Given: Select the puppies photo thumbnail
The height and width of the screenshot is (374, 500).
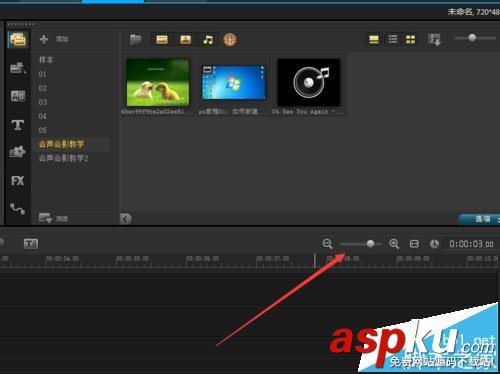Looking at the screenshot, I should (158, 82).
